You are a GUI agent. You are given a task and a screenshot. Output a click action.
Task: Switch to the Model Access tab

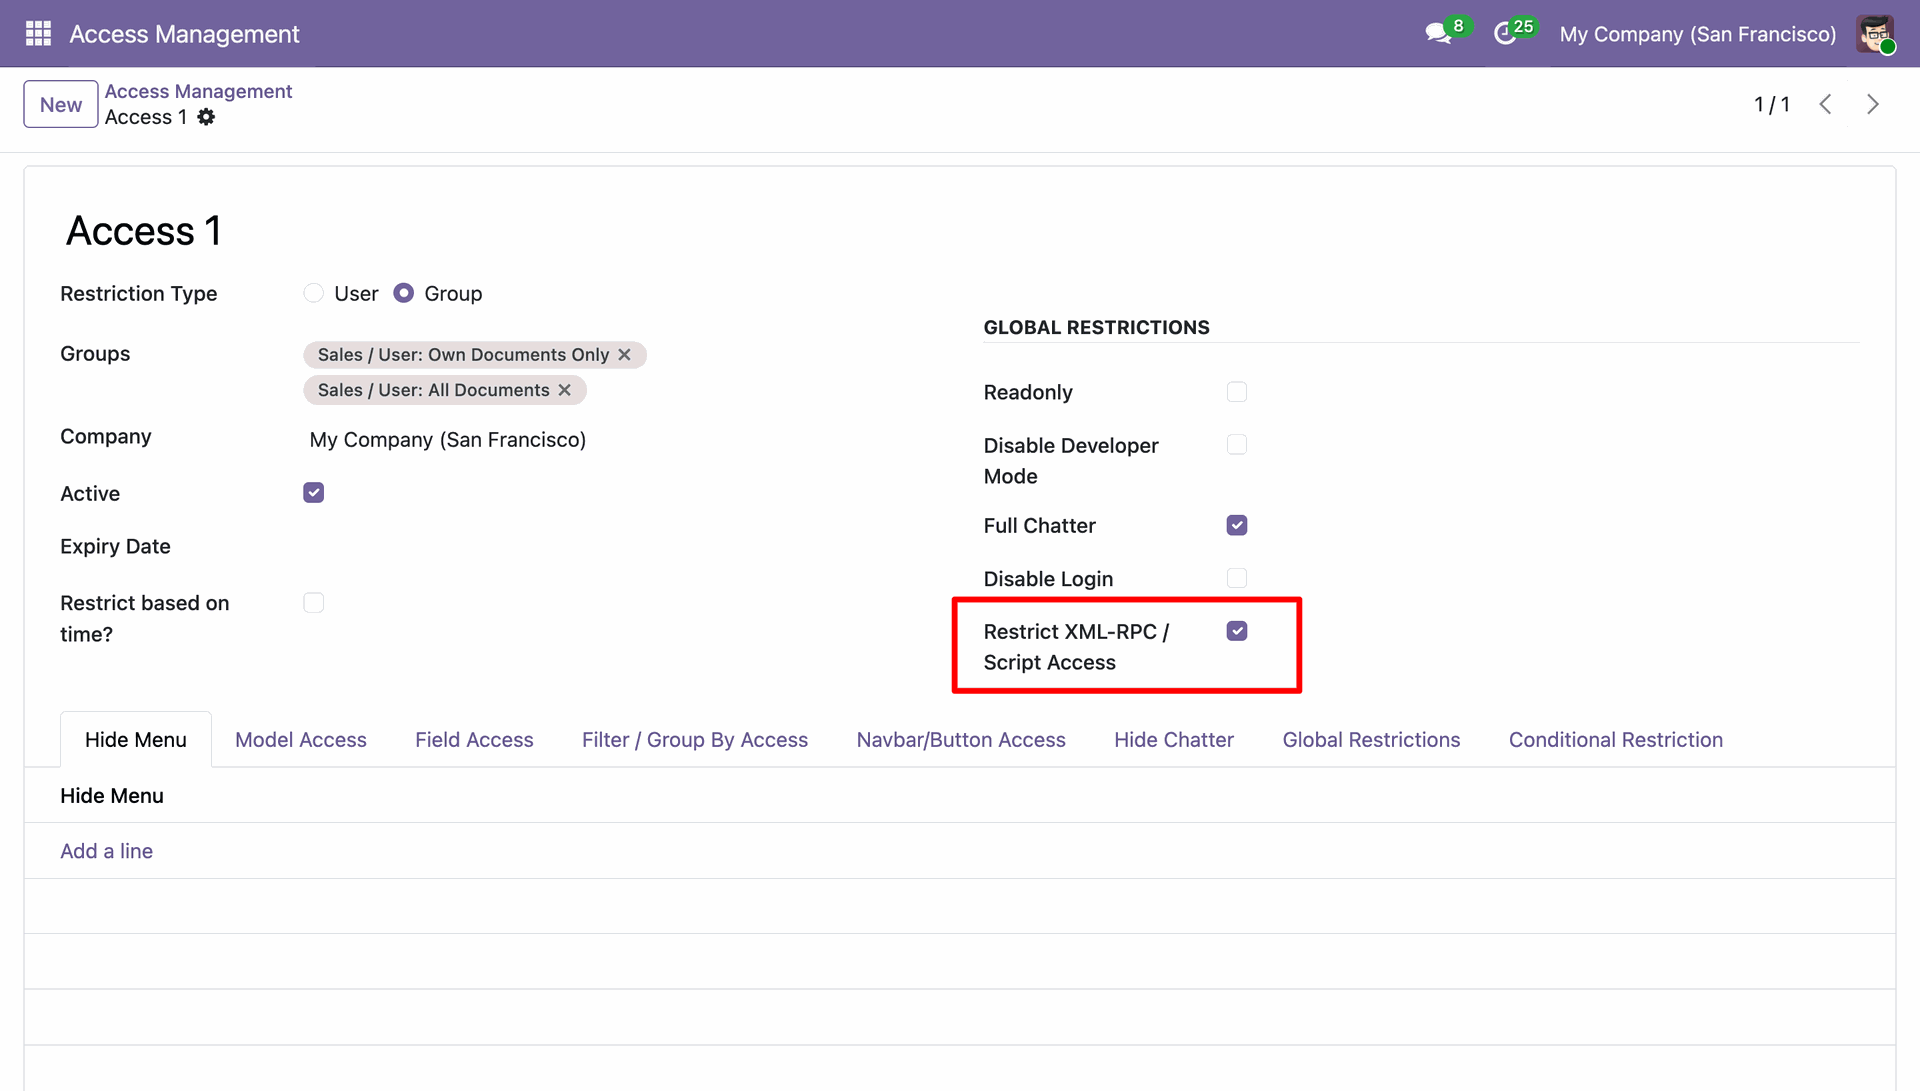tap(301, 740)
